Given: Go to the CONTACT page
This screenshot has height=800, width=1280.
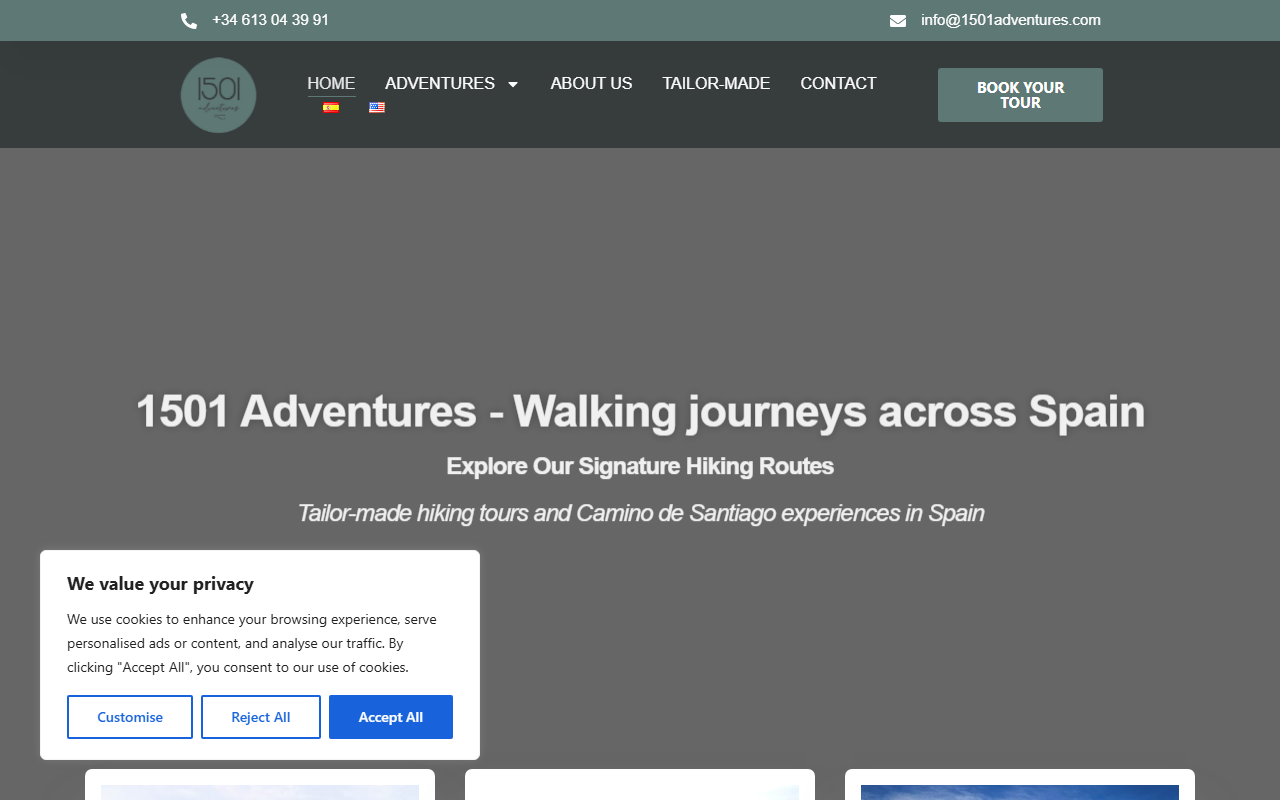Looking at the screenshot, I should pyautogui.click(x=838, y=83).
